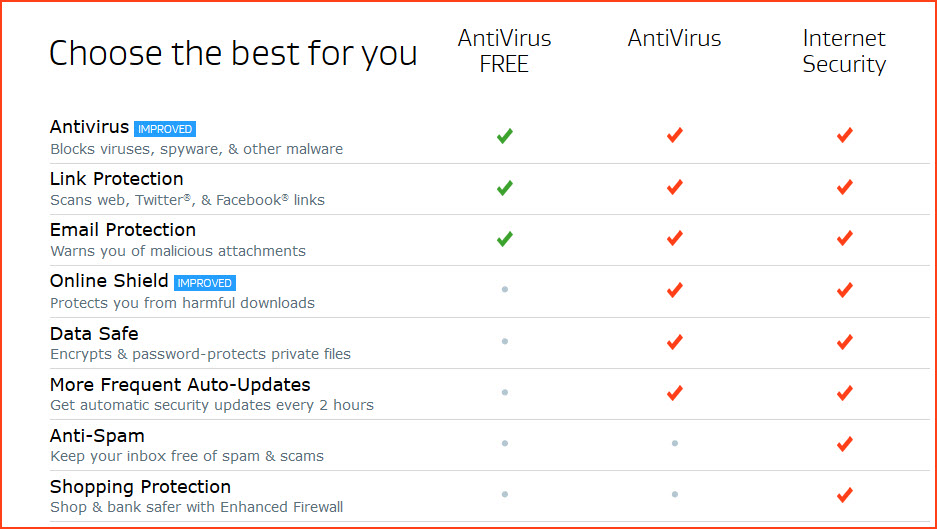Click red Data Safe checkmark under Internet Security

(x=844, y=341)
